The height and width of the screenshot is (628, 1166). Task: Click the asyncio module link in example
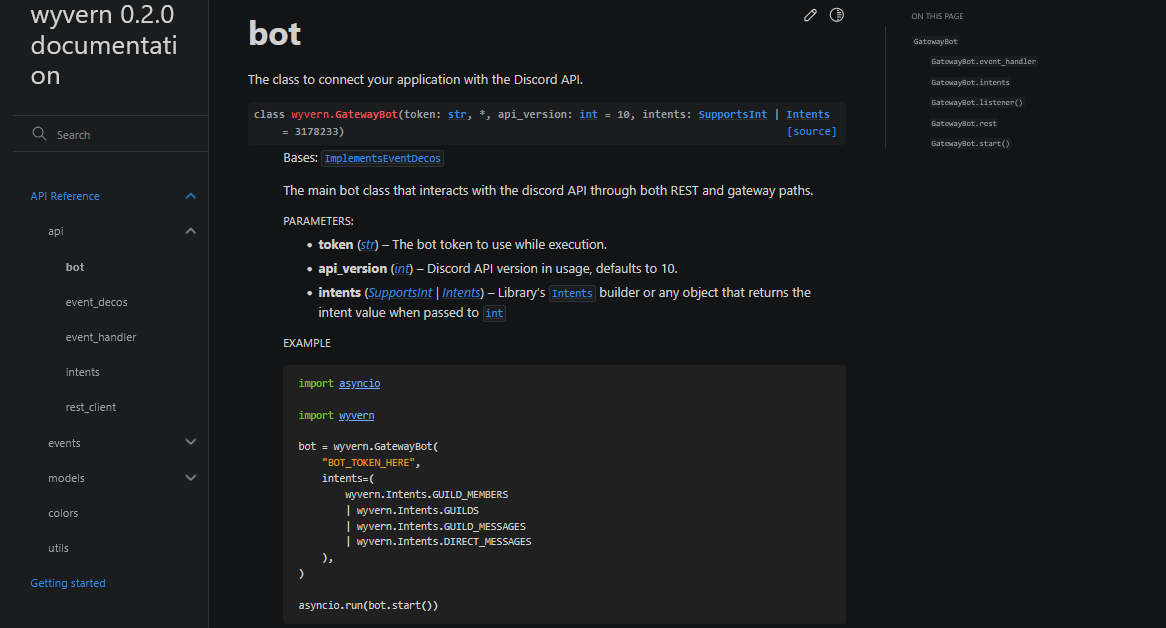(359, 383)
